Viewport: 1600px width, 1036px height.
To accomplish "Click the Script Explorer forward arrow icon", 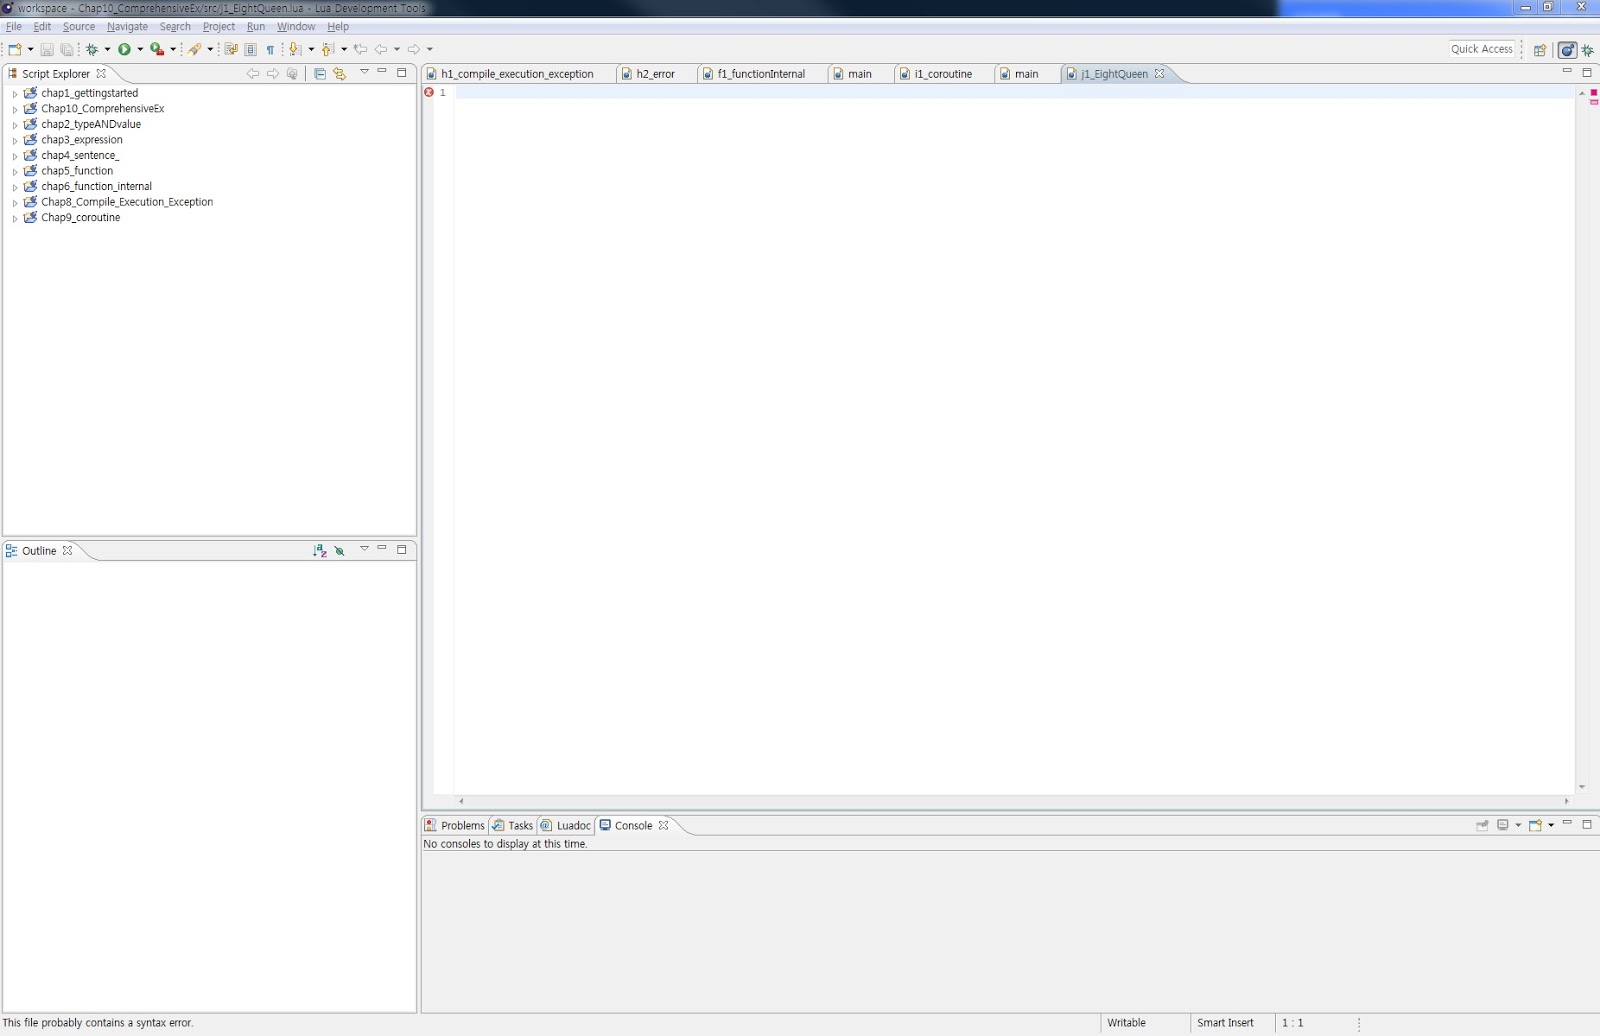I will (273, 73).
